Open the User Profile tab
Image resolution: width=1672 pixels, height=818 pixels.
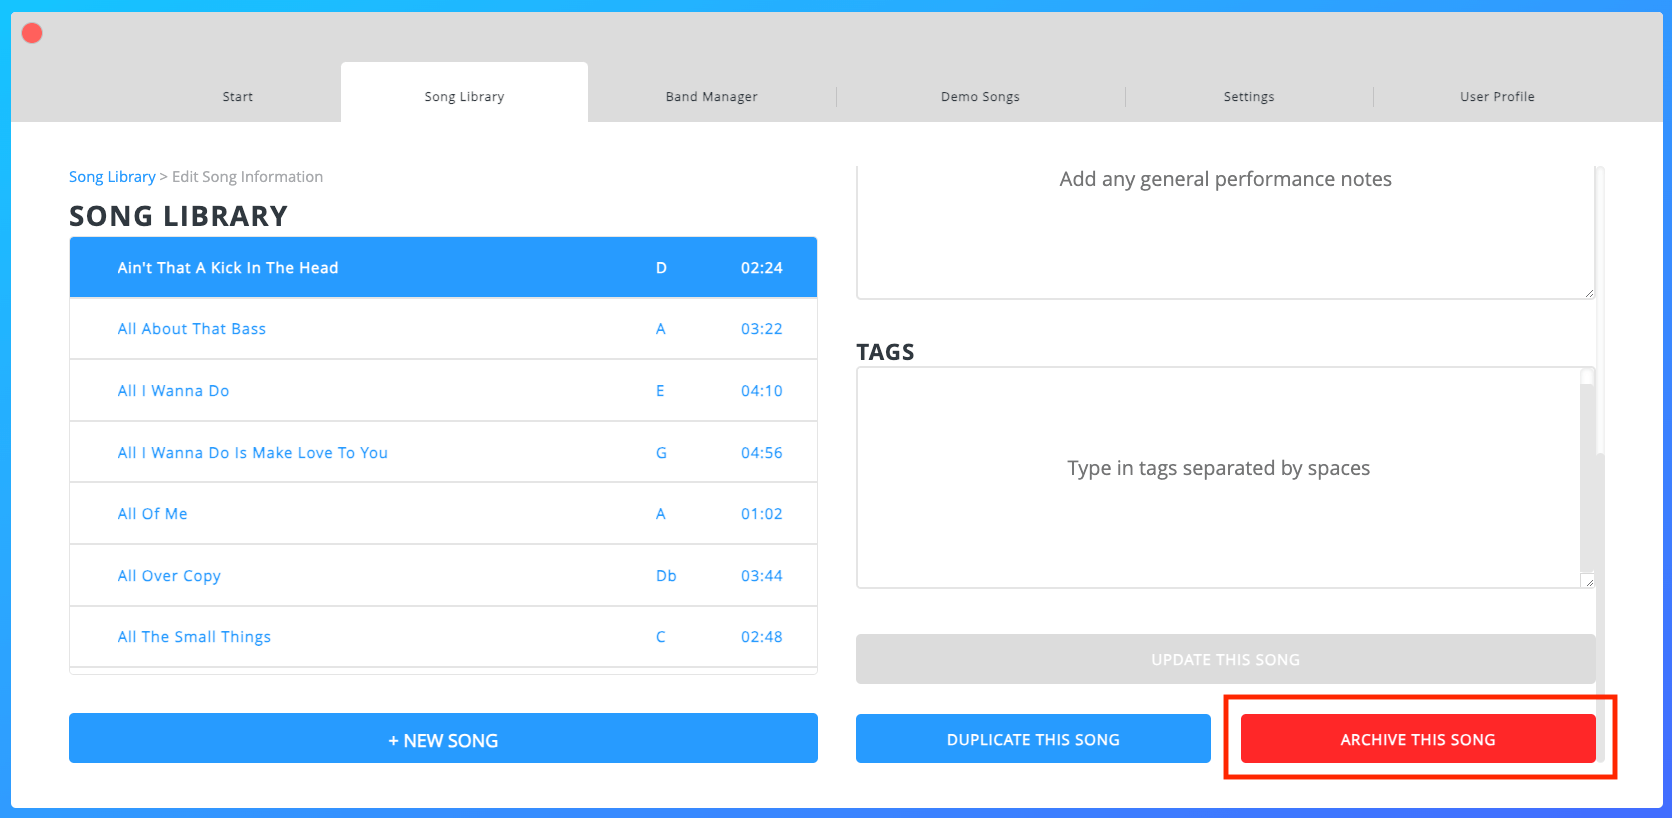[1496, 97]
